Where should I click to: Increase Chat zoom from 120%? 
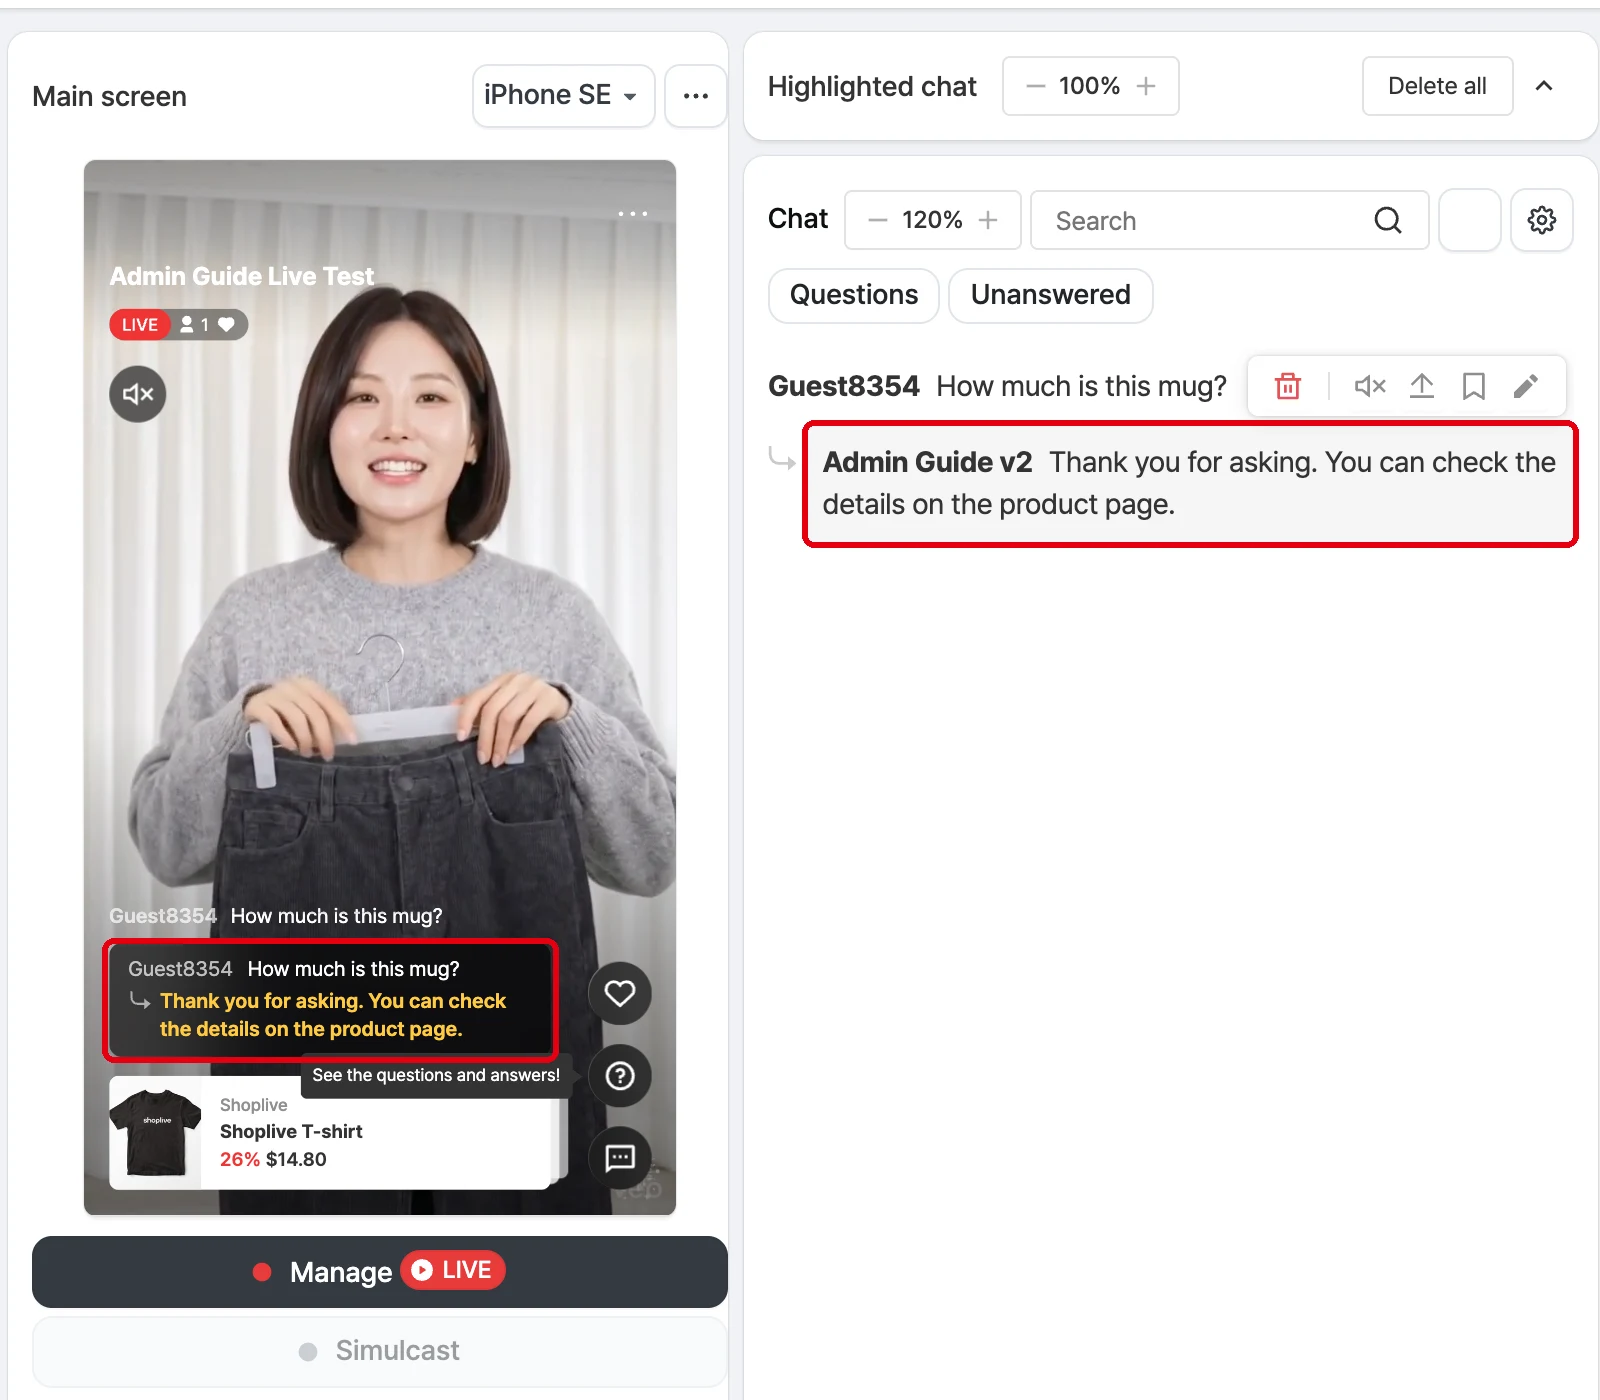click(988, 220)
